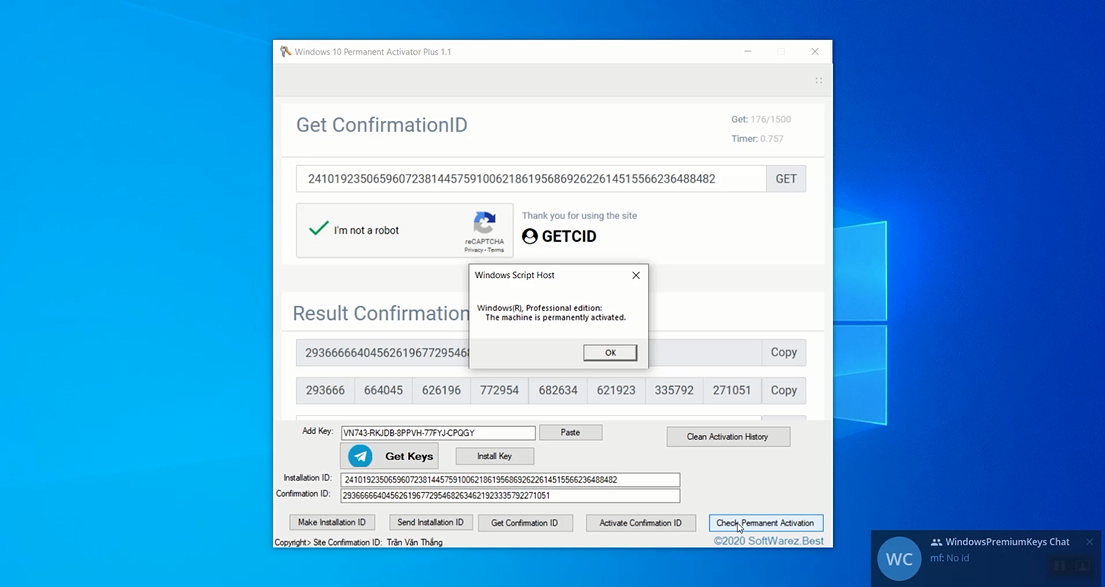Click the reCAPTCHA logo icon

[484, 223]
